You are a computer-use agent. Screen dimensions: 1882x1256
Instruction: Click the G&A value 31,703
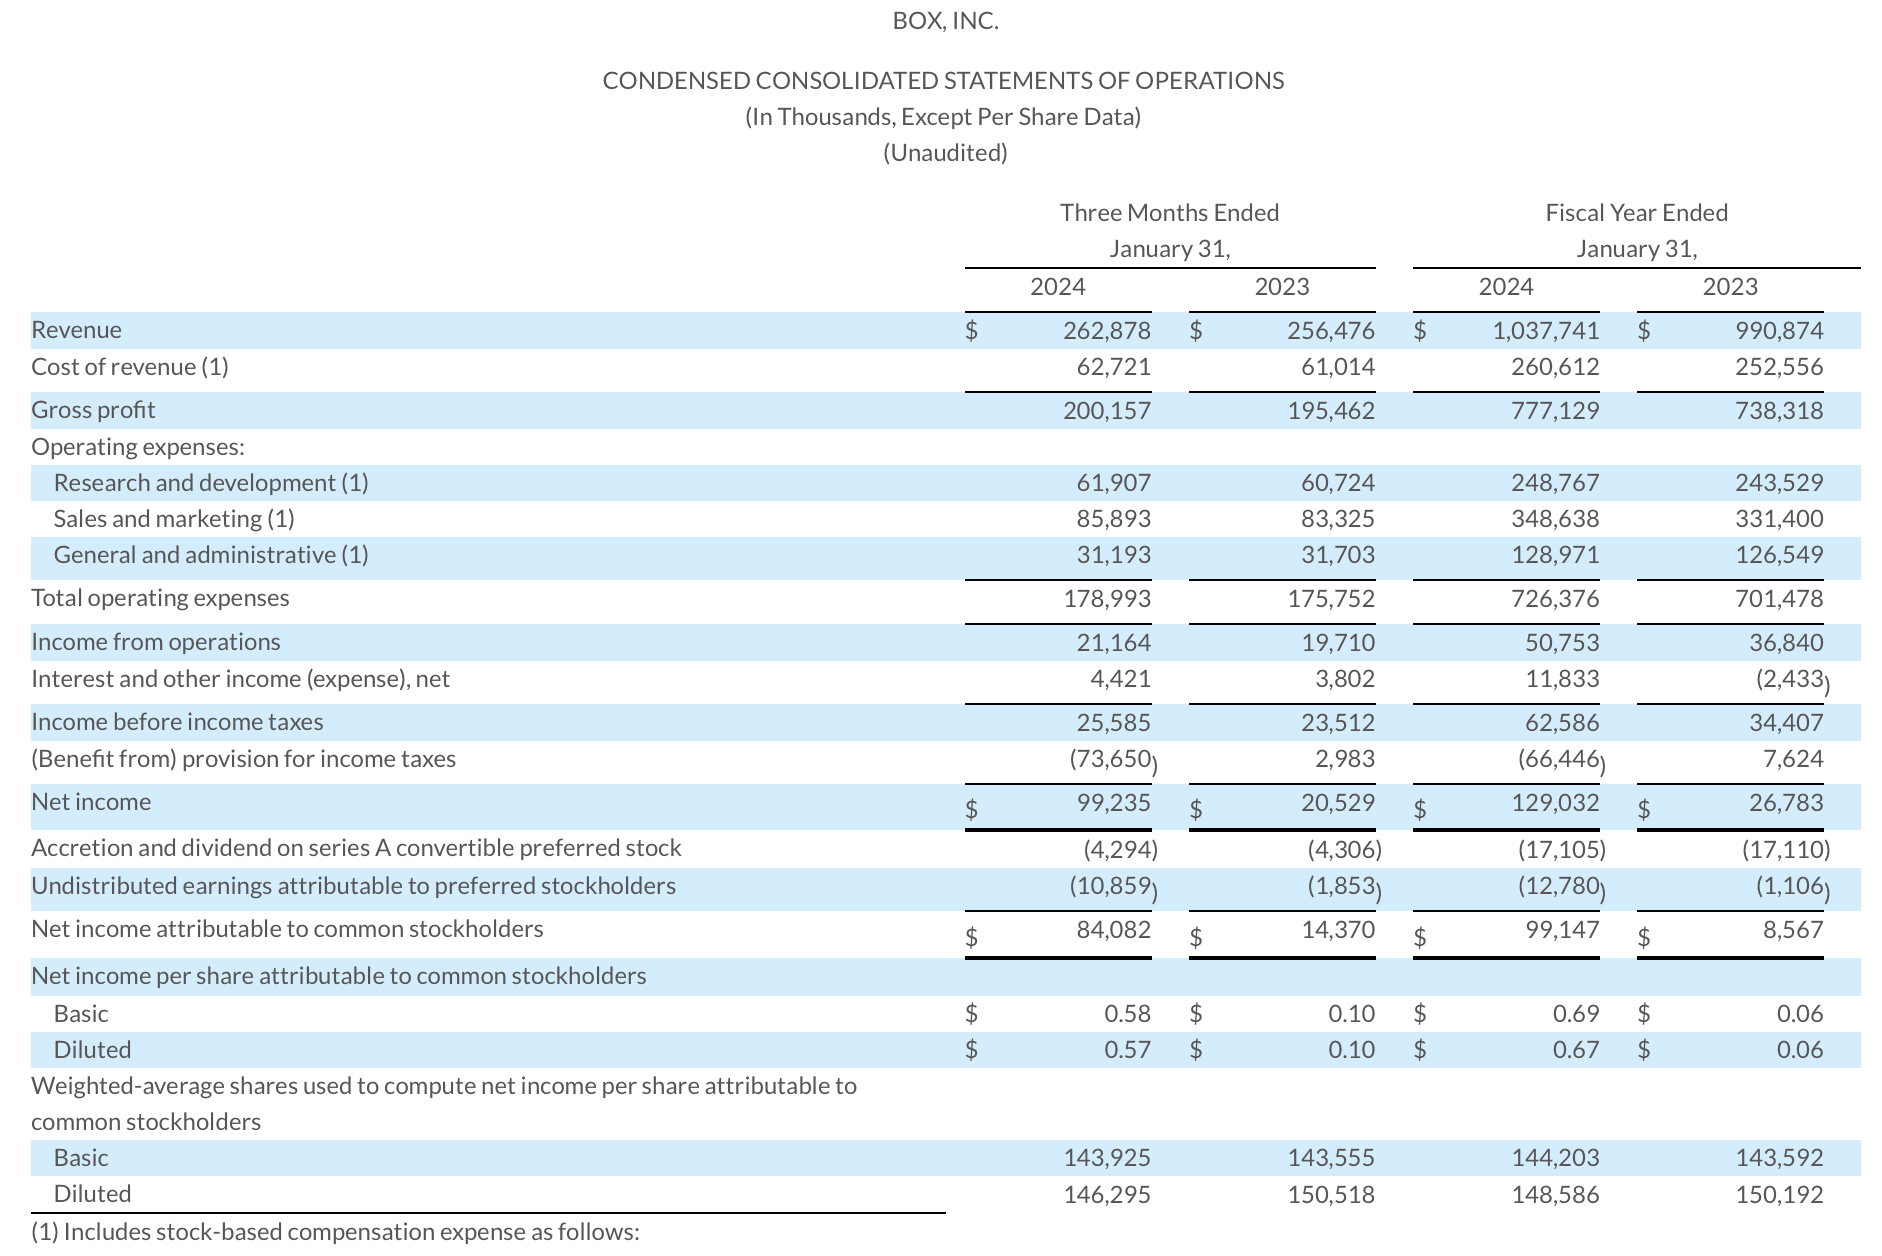1338,555
